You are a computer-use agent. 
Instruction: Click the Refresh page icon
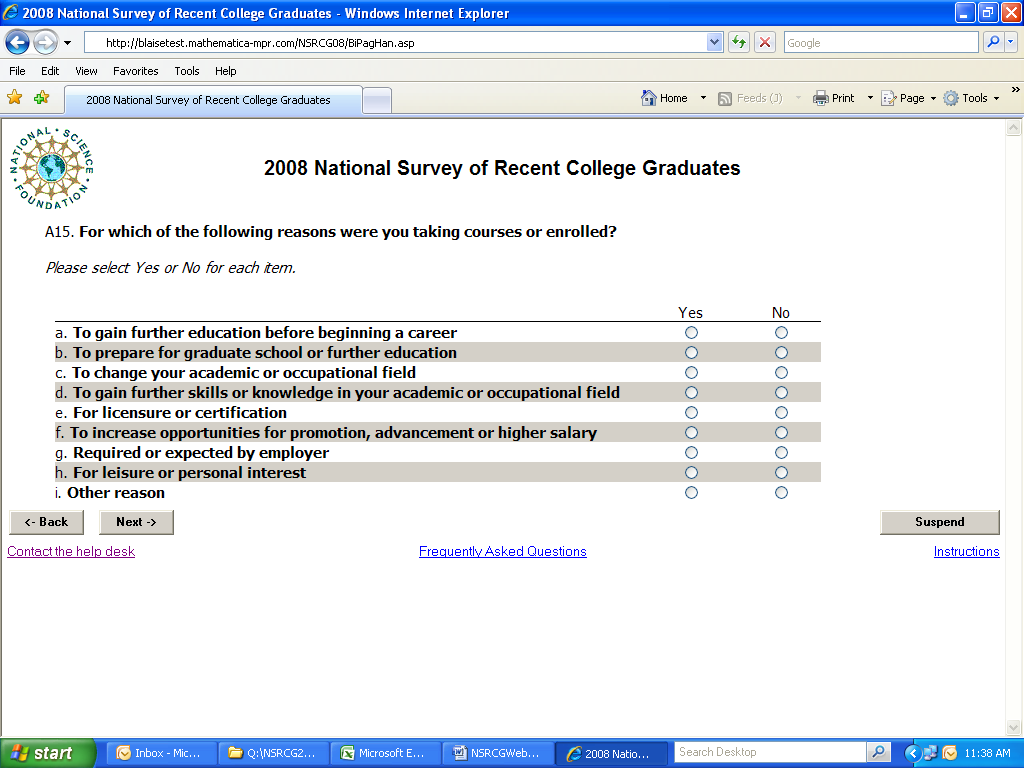tap(739, 42)
